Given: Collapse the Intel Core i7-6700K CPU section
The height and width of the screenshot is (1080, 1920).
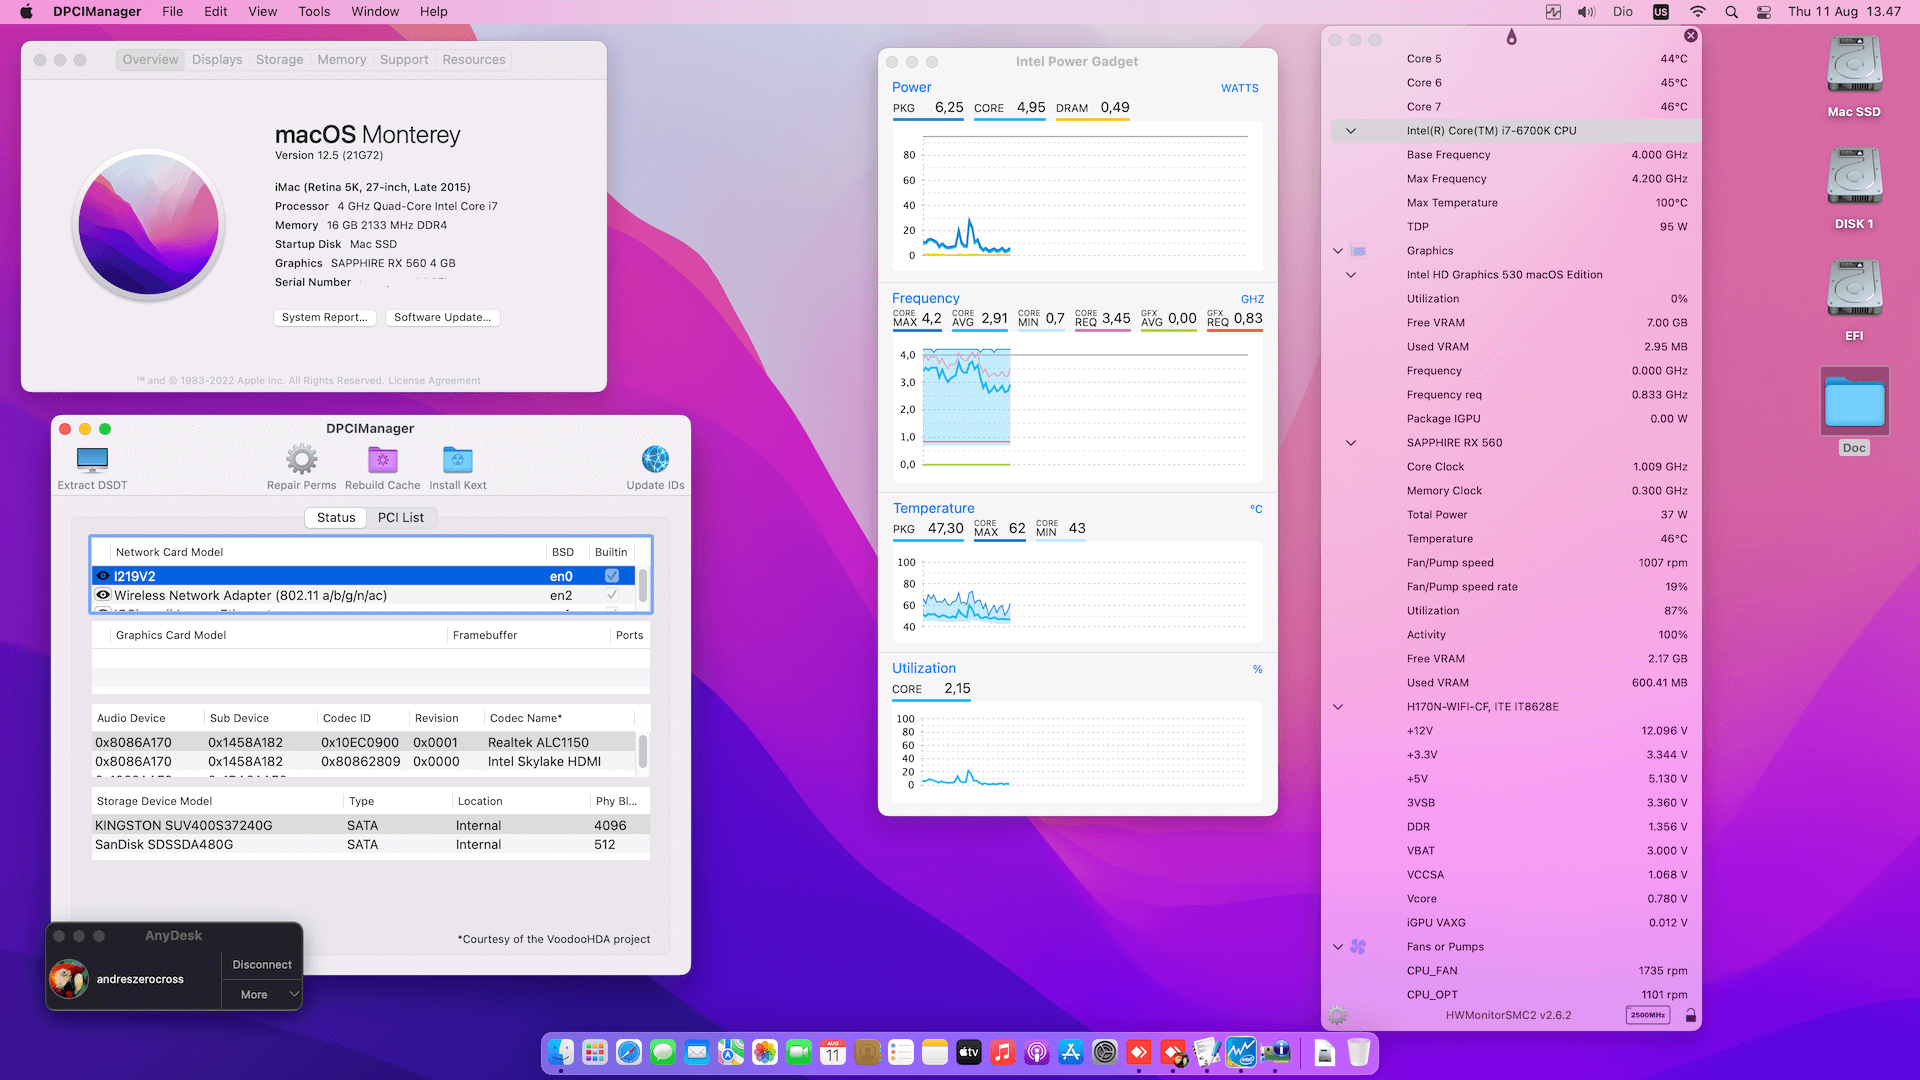Looking at the screenshot, I should point(1351,131).
